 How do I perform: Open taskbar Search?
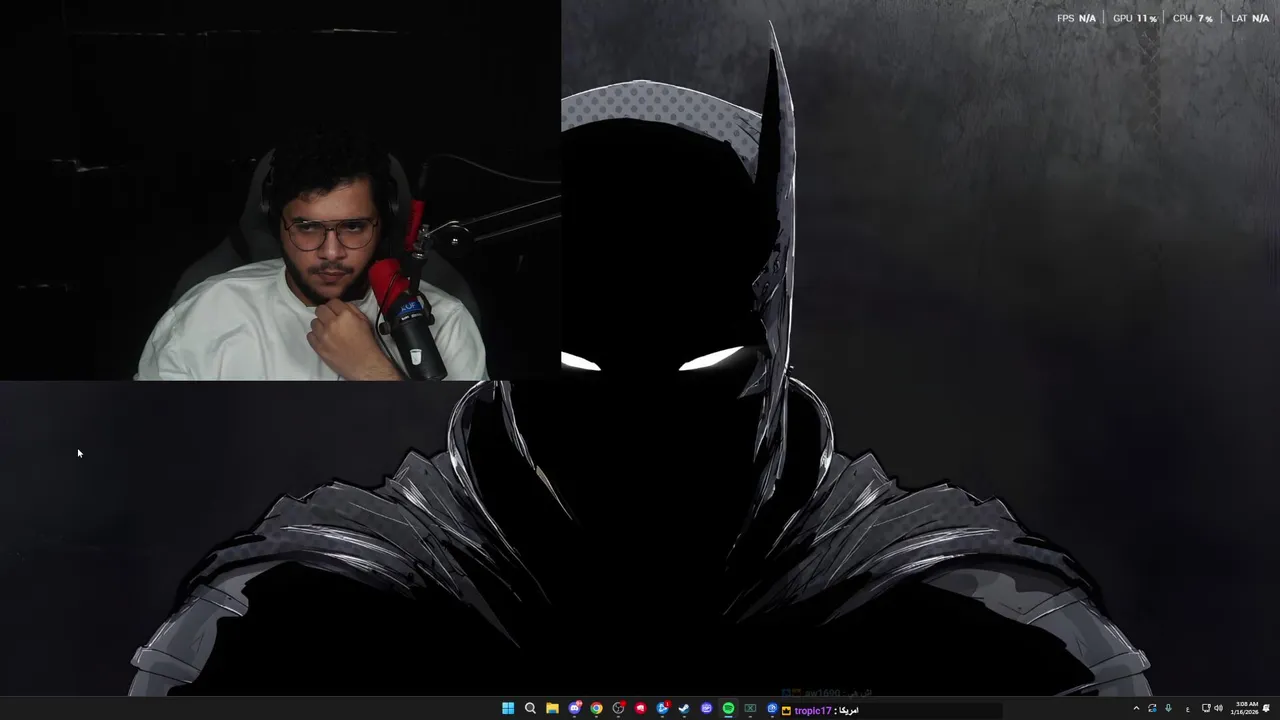[x=530, y=709]
